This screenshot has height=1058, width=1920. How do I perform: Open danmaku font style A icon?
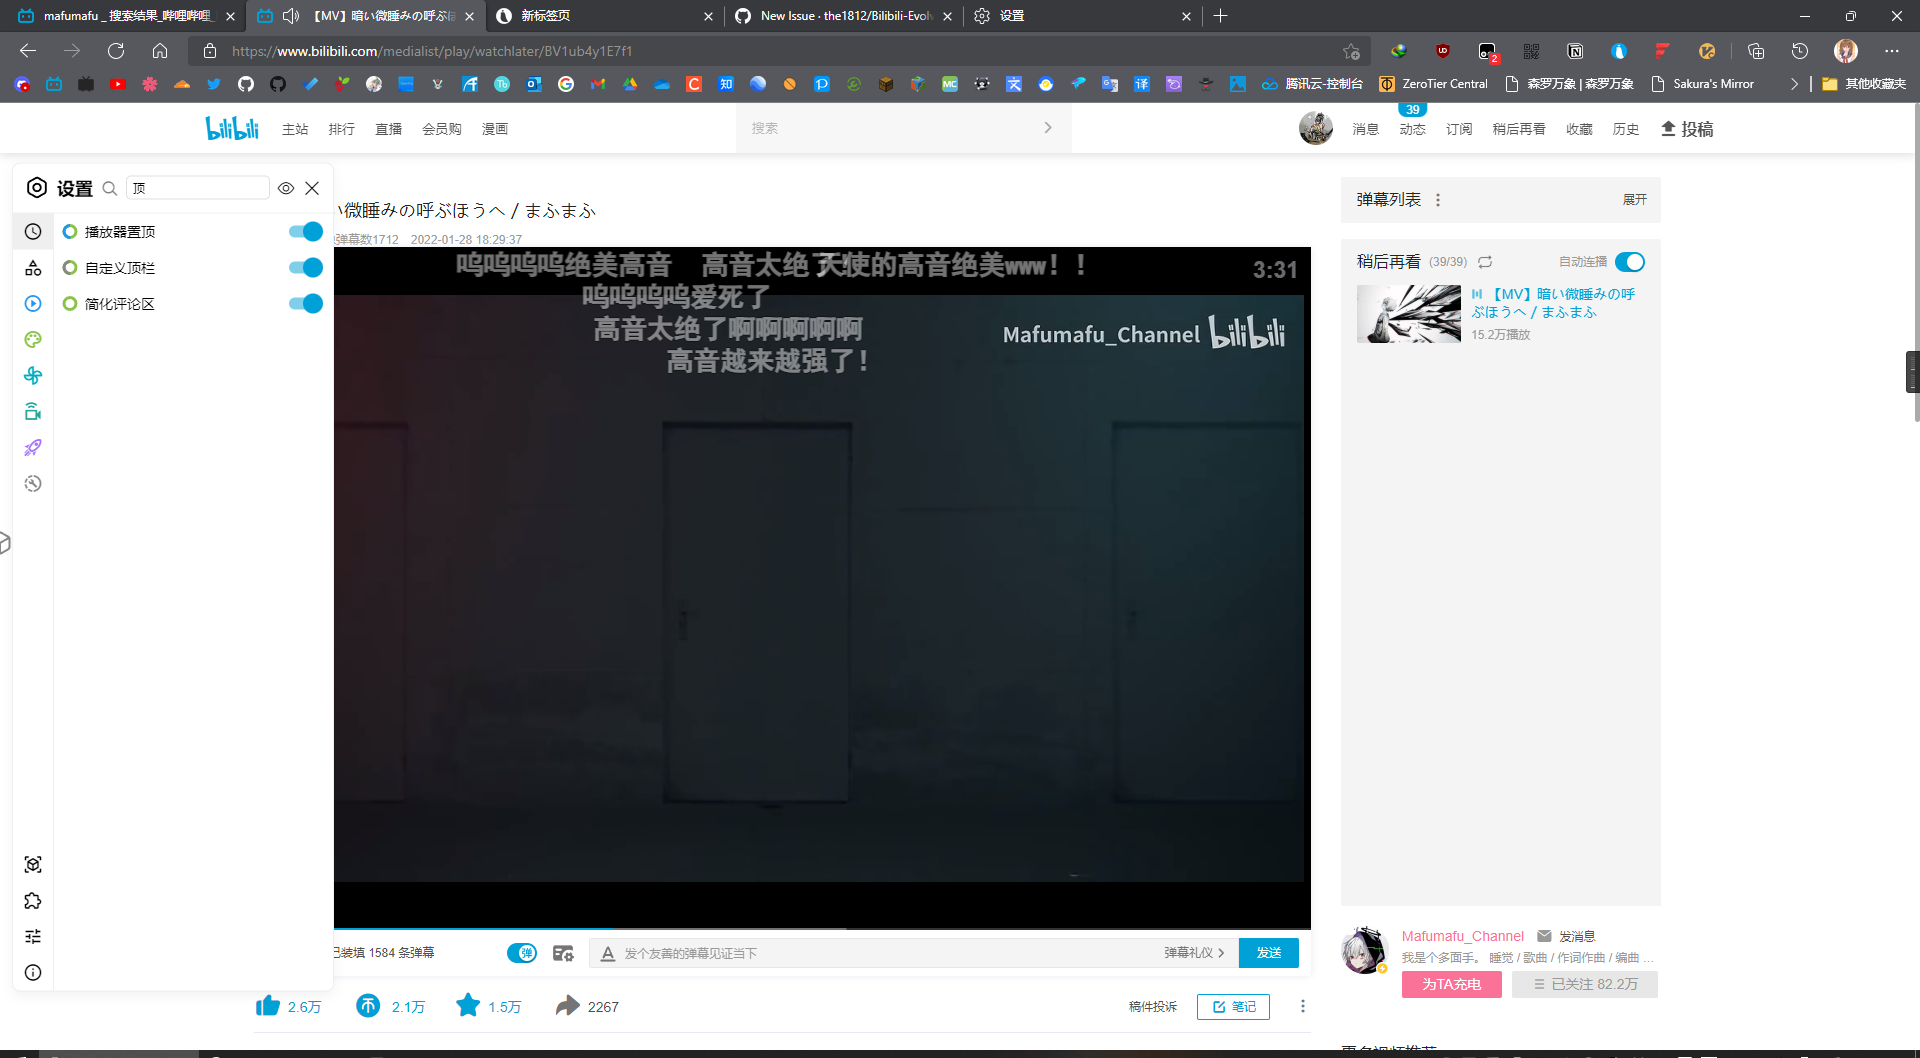607,953
